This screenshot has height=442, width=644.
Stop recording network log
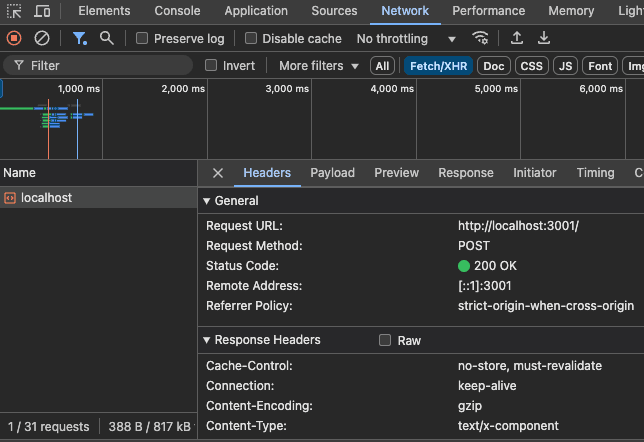(x=14, y=38)
